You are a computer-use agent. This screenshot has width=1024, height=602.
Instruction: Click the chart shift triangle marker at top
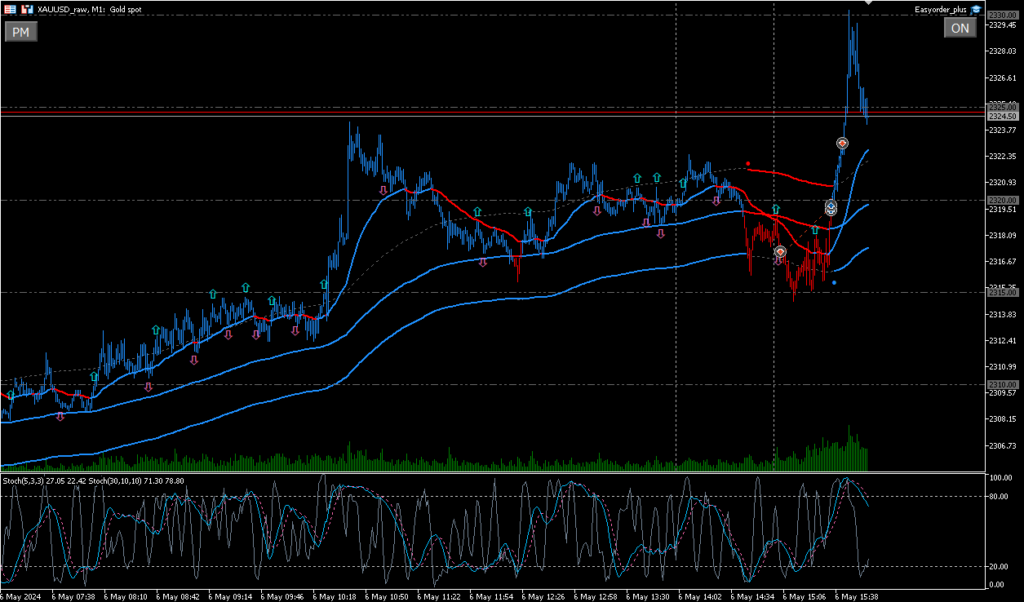pyautogui.click(x=868, y=3)
